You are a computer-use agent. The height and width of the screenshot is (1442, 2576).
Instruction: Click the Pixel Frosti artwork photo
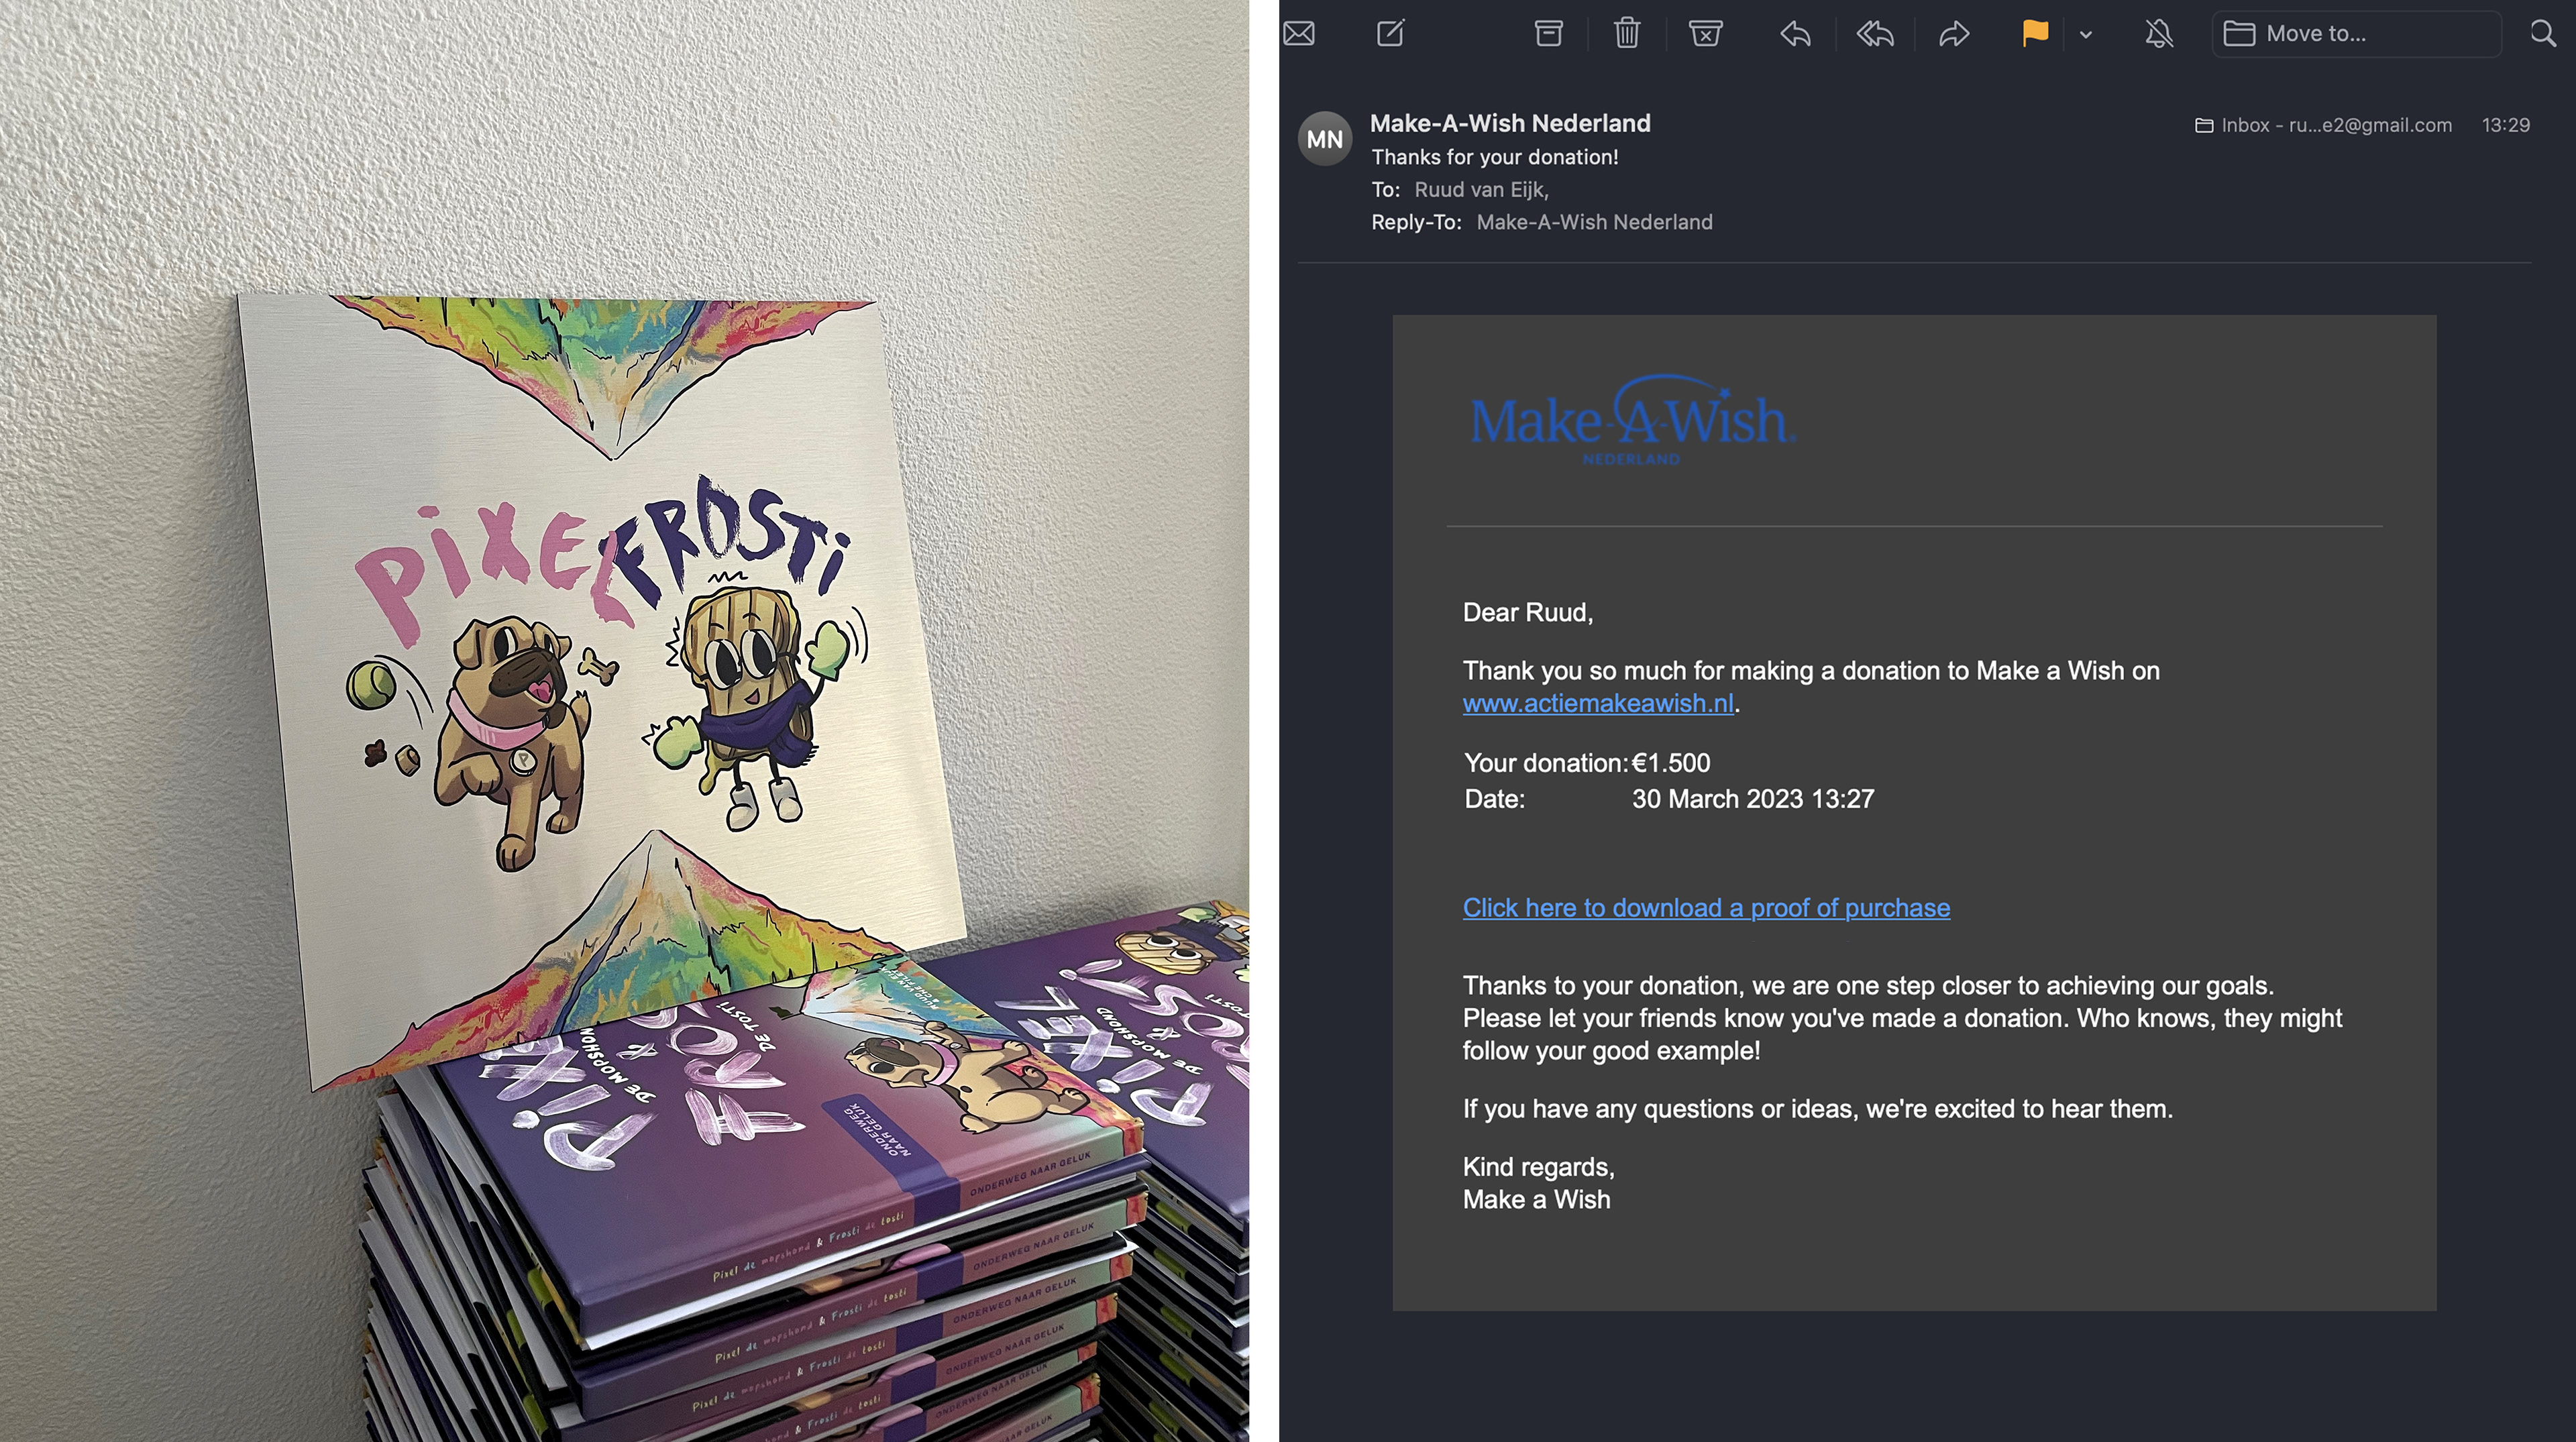click(x=624, y=721)
